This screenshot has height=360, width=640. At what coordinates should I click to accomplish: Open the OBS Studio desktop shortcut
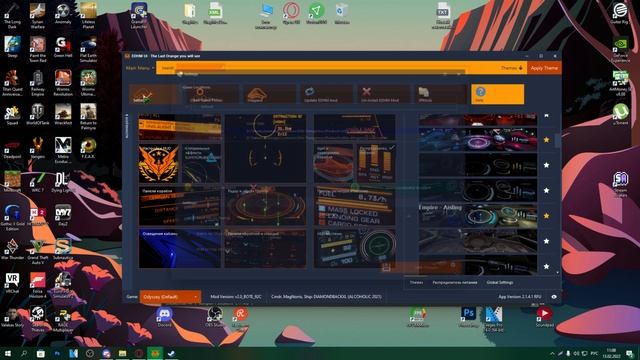click(x=215, y=316)
